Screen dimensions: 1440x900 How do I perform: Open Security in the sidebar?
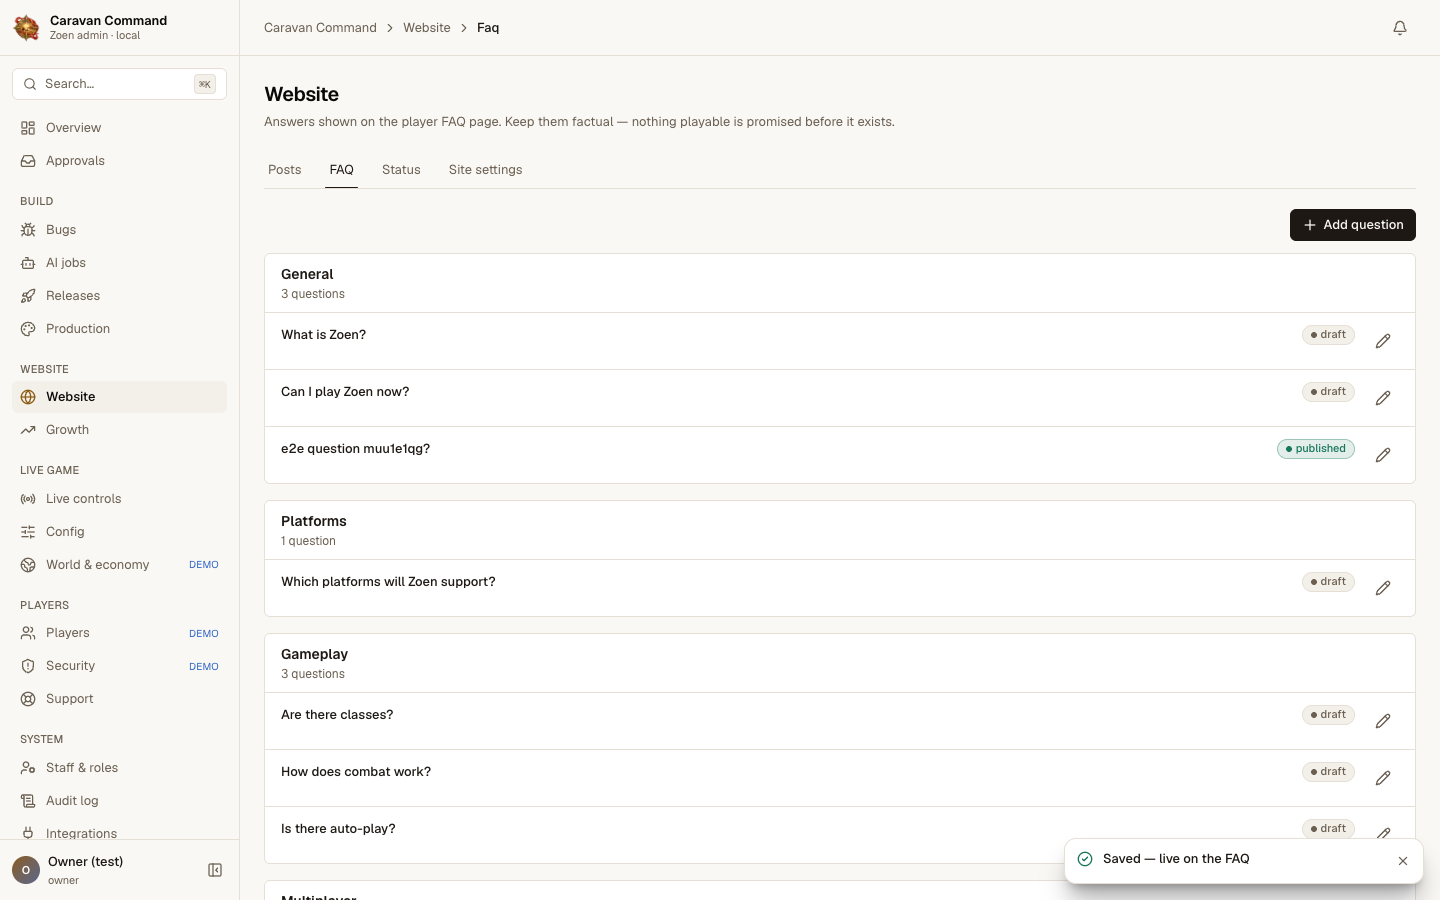coord(119,666)
